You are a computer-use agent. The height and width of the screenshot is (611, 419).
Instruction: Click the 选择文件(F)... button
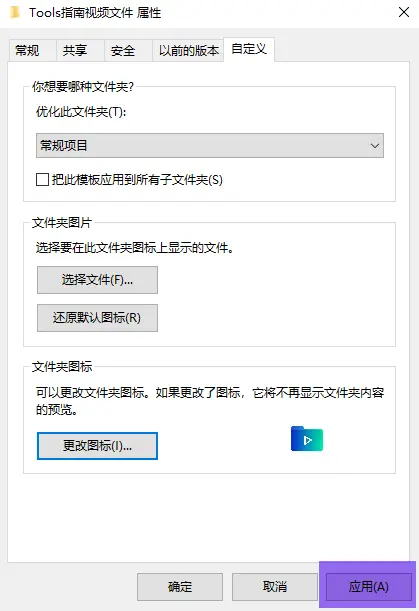[97, 280]
